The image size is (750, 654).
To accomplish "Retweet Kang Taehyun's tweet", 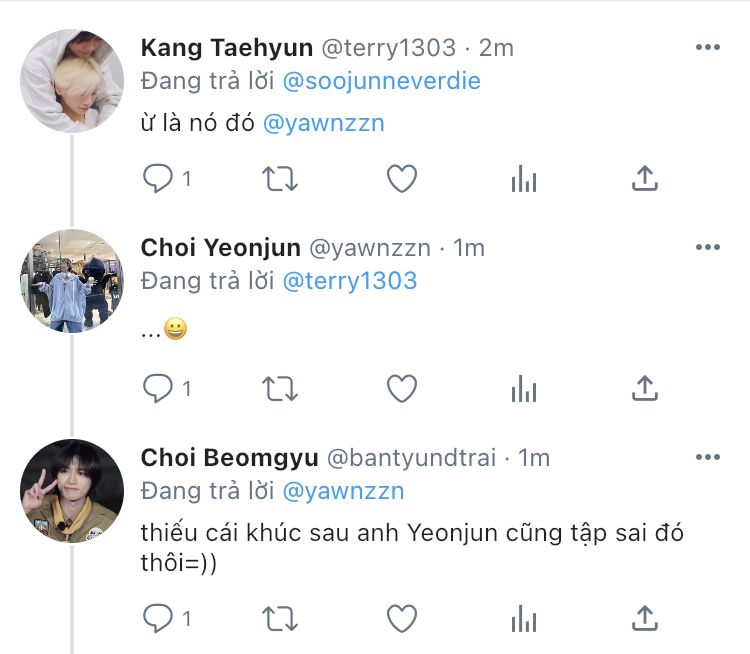I will point(280,179).
